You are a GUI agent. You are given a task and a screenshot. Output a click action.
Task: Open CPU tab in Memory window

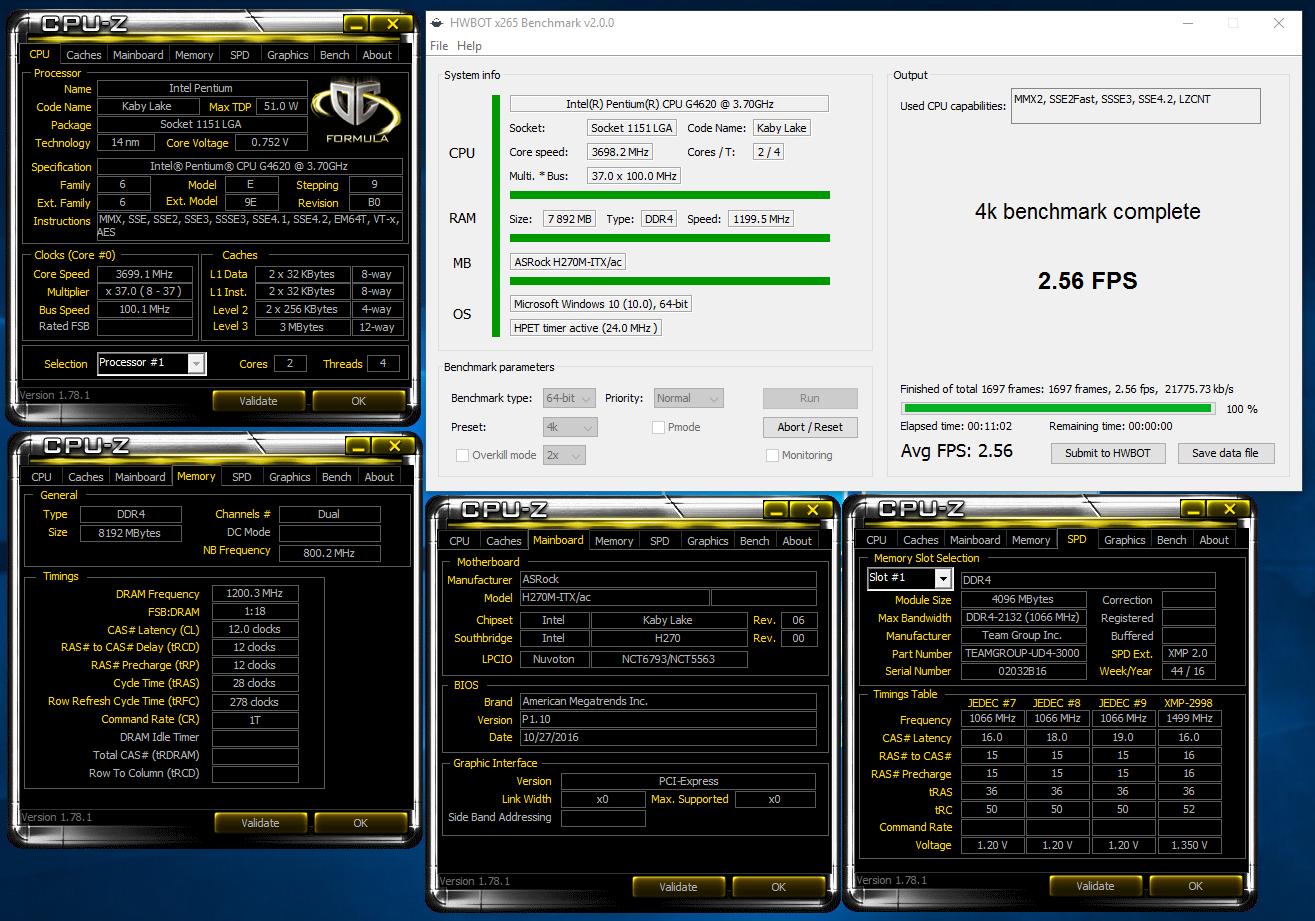pos(42,477)
